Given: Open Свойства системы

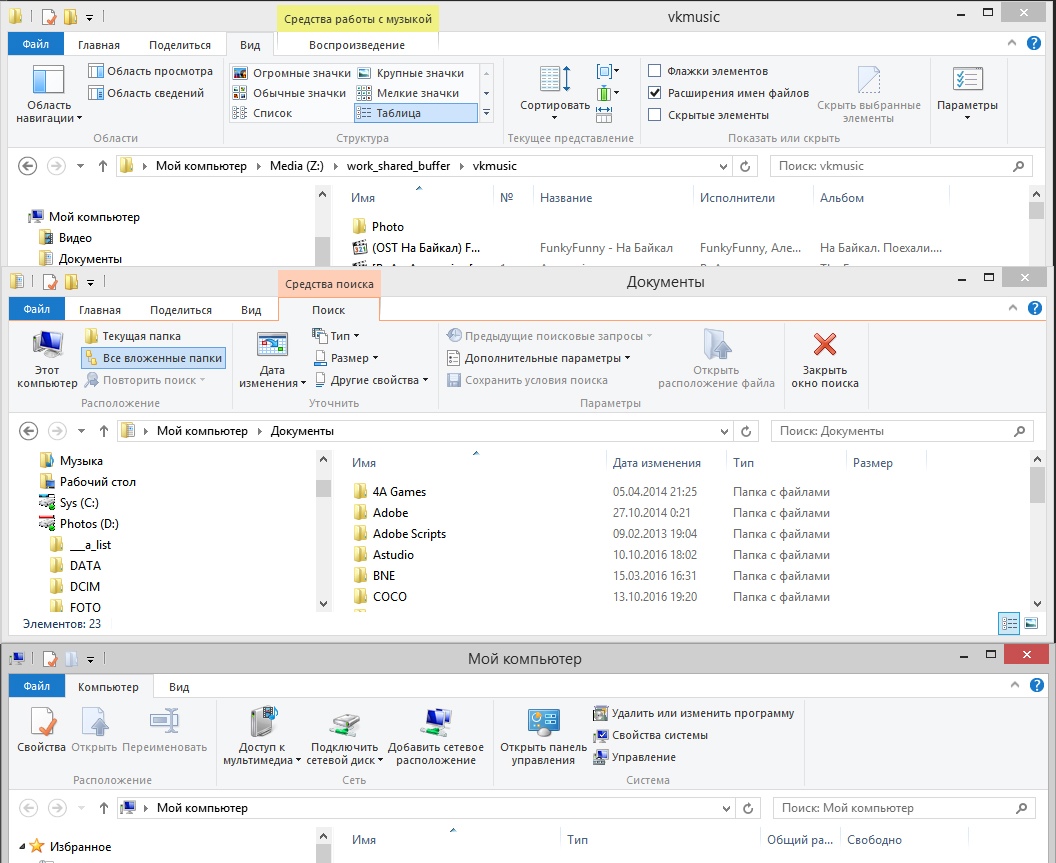Looking at the screenshot, I should (x=651, y=735).
